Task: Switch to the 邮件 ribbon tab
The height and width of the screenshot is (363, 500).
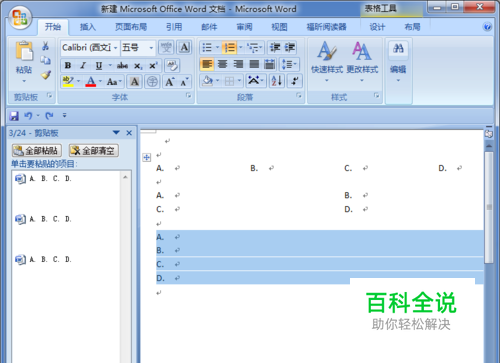Action: click(209, 27)
